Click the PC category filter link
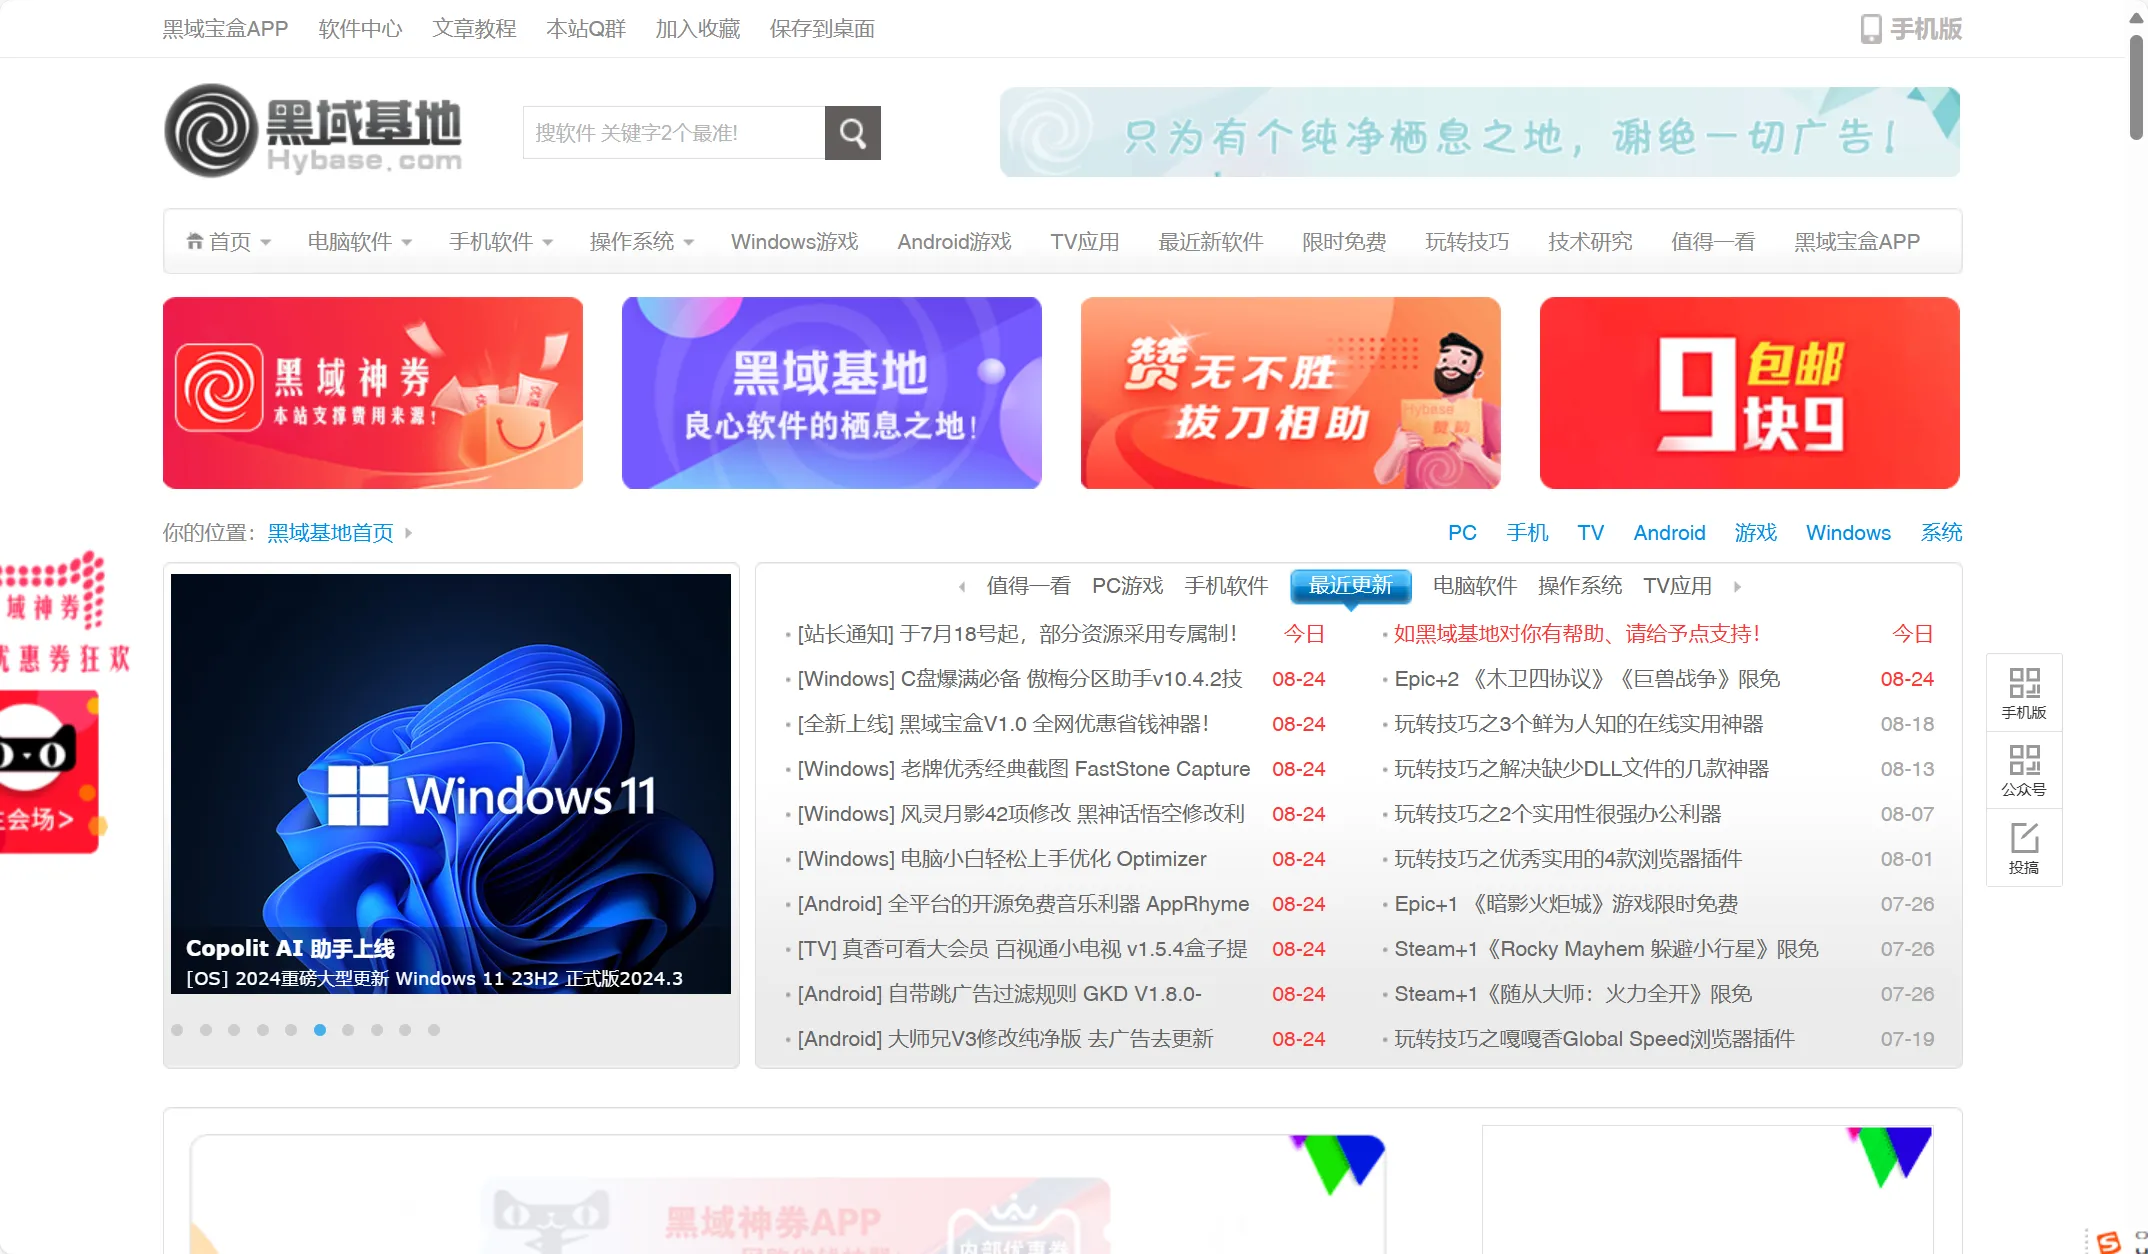 click(1462, 533)
